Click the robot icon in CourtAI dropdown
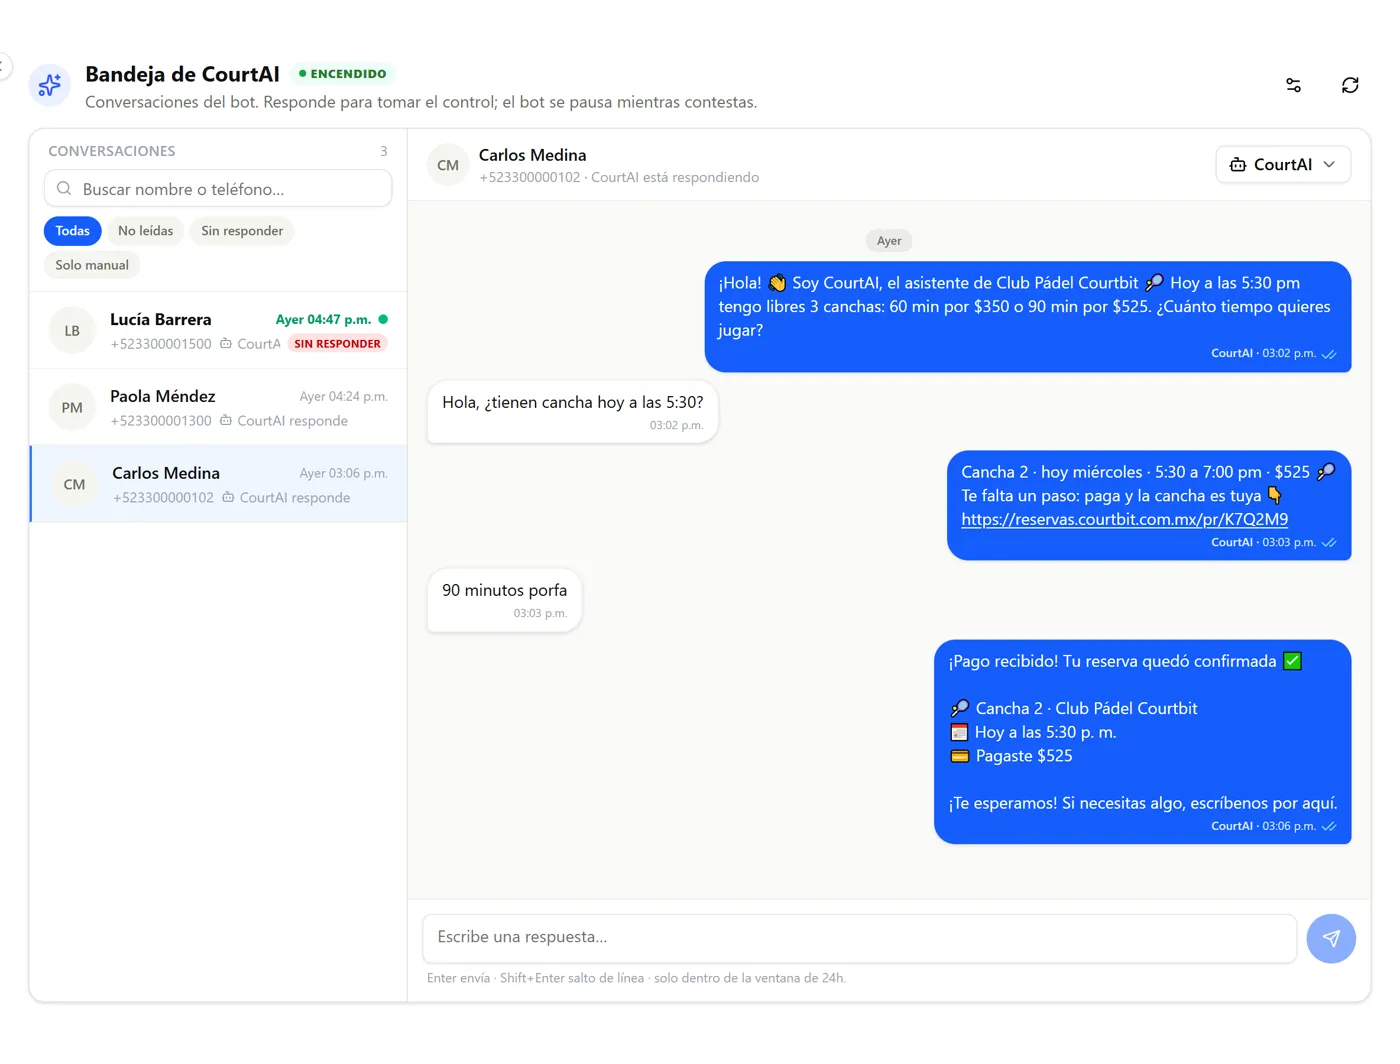 (x=1238, y=165)
